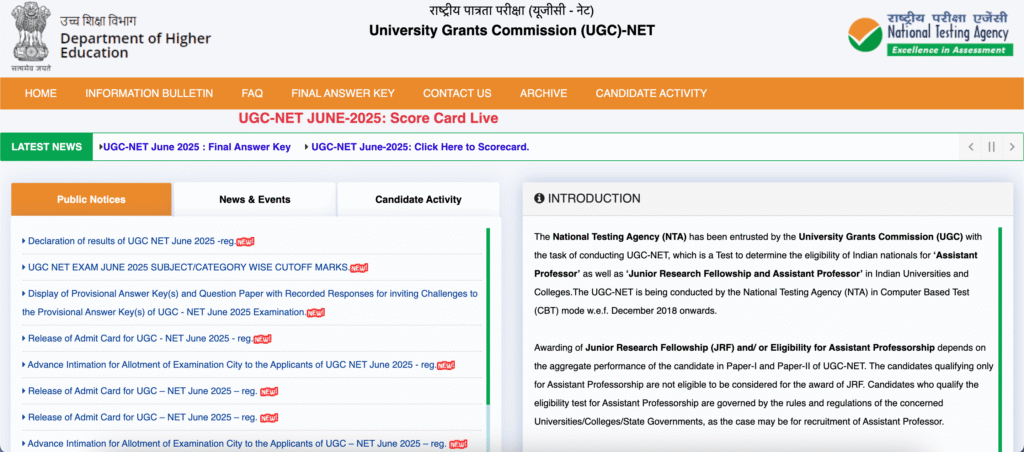
Task: Switch to Candidate Activity tab
Action: coord(418,199)
